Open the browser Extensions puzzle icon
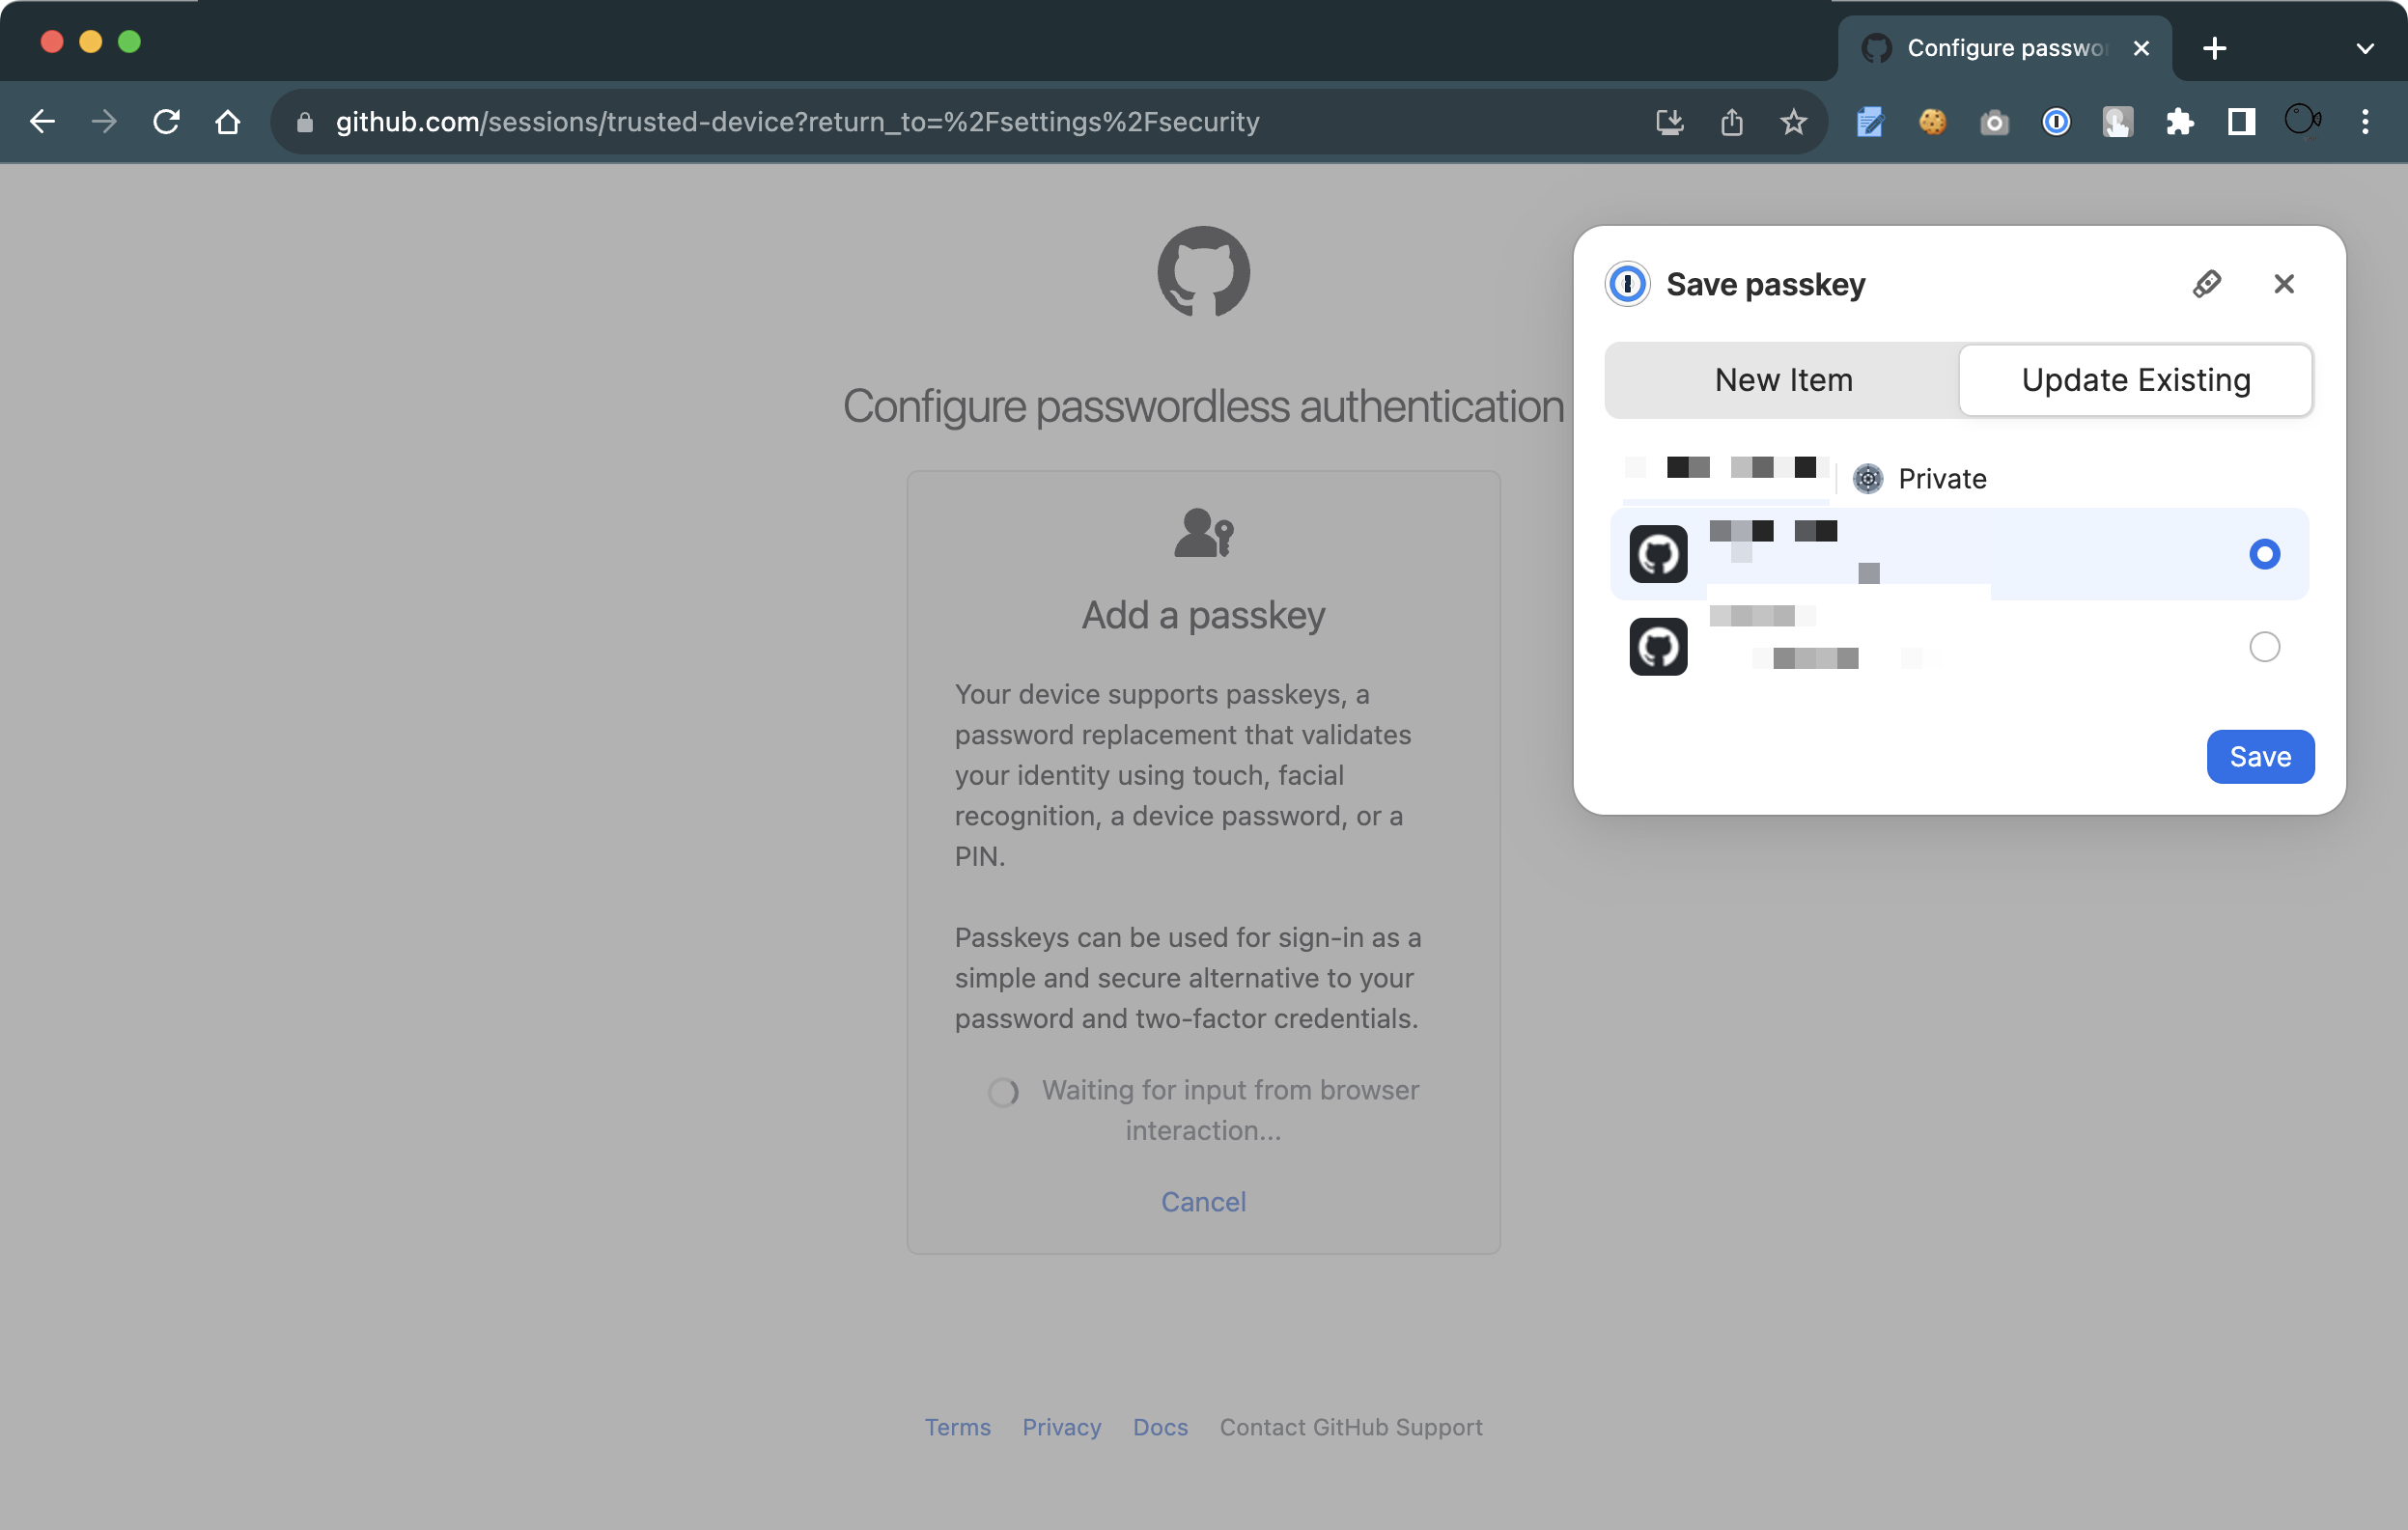This screenshot has width=2408, height=1530. click(x=2179, y=122)
